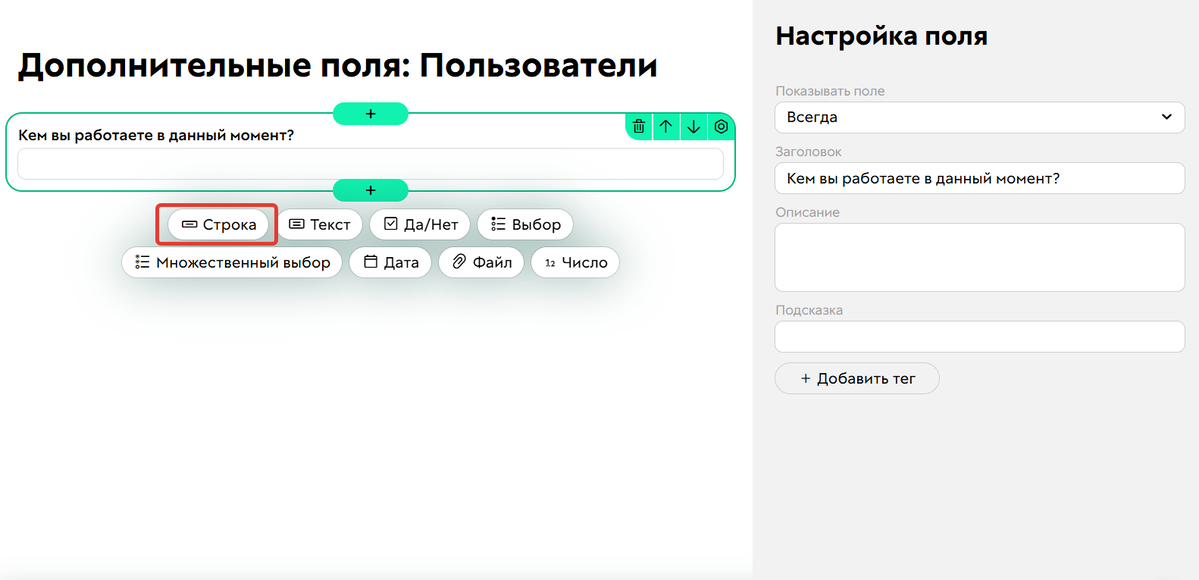This screenshot has width=1199, height=580.
Task: Select the calendar Дата field type
Action: pos(390,262)
